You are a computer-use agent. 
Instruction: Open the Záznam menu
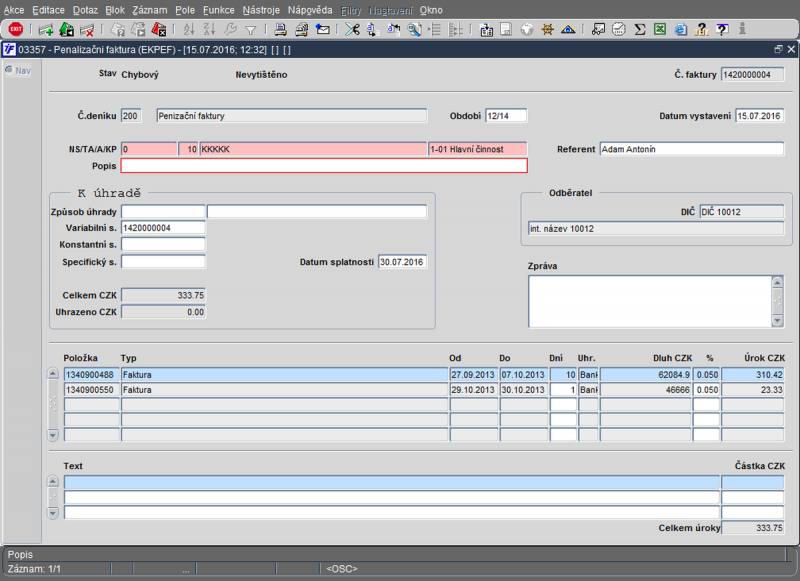(x=149, y=9)
